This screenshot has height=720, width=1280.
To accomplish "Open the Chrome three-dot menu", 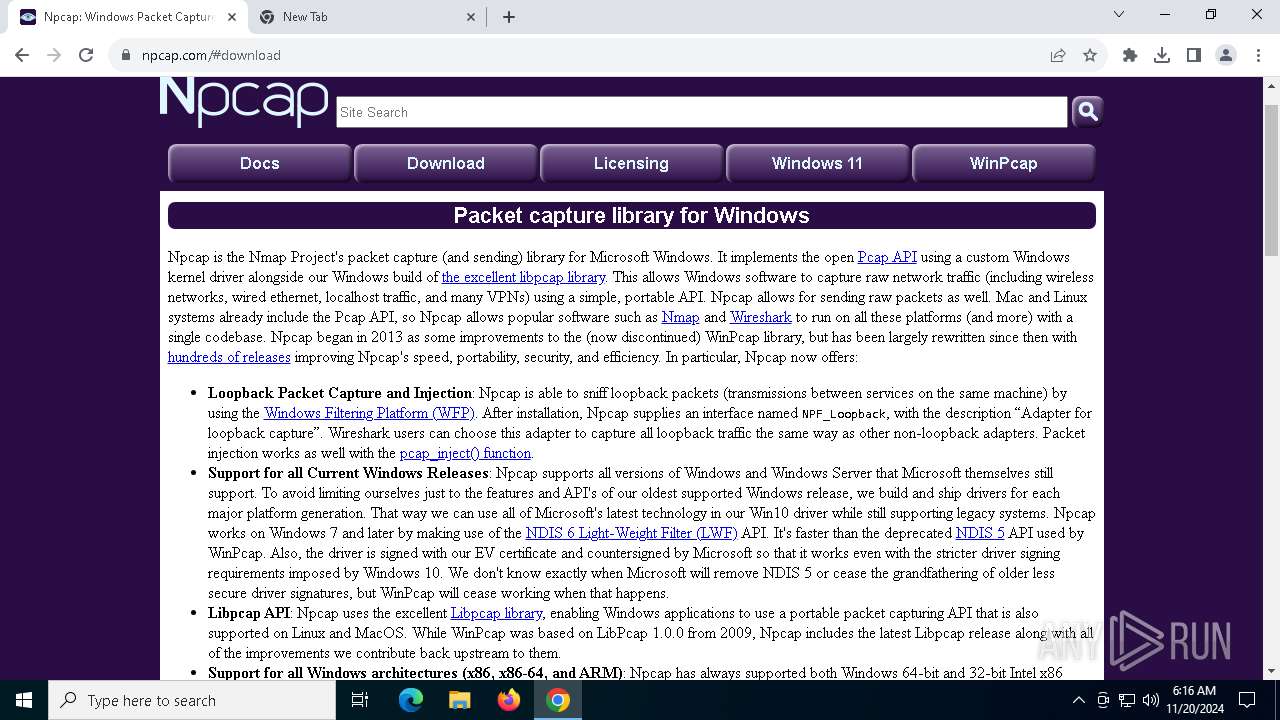I will click(x=1258, y=55).
